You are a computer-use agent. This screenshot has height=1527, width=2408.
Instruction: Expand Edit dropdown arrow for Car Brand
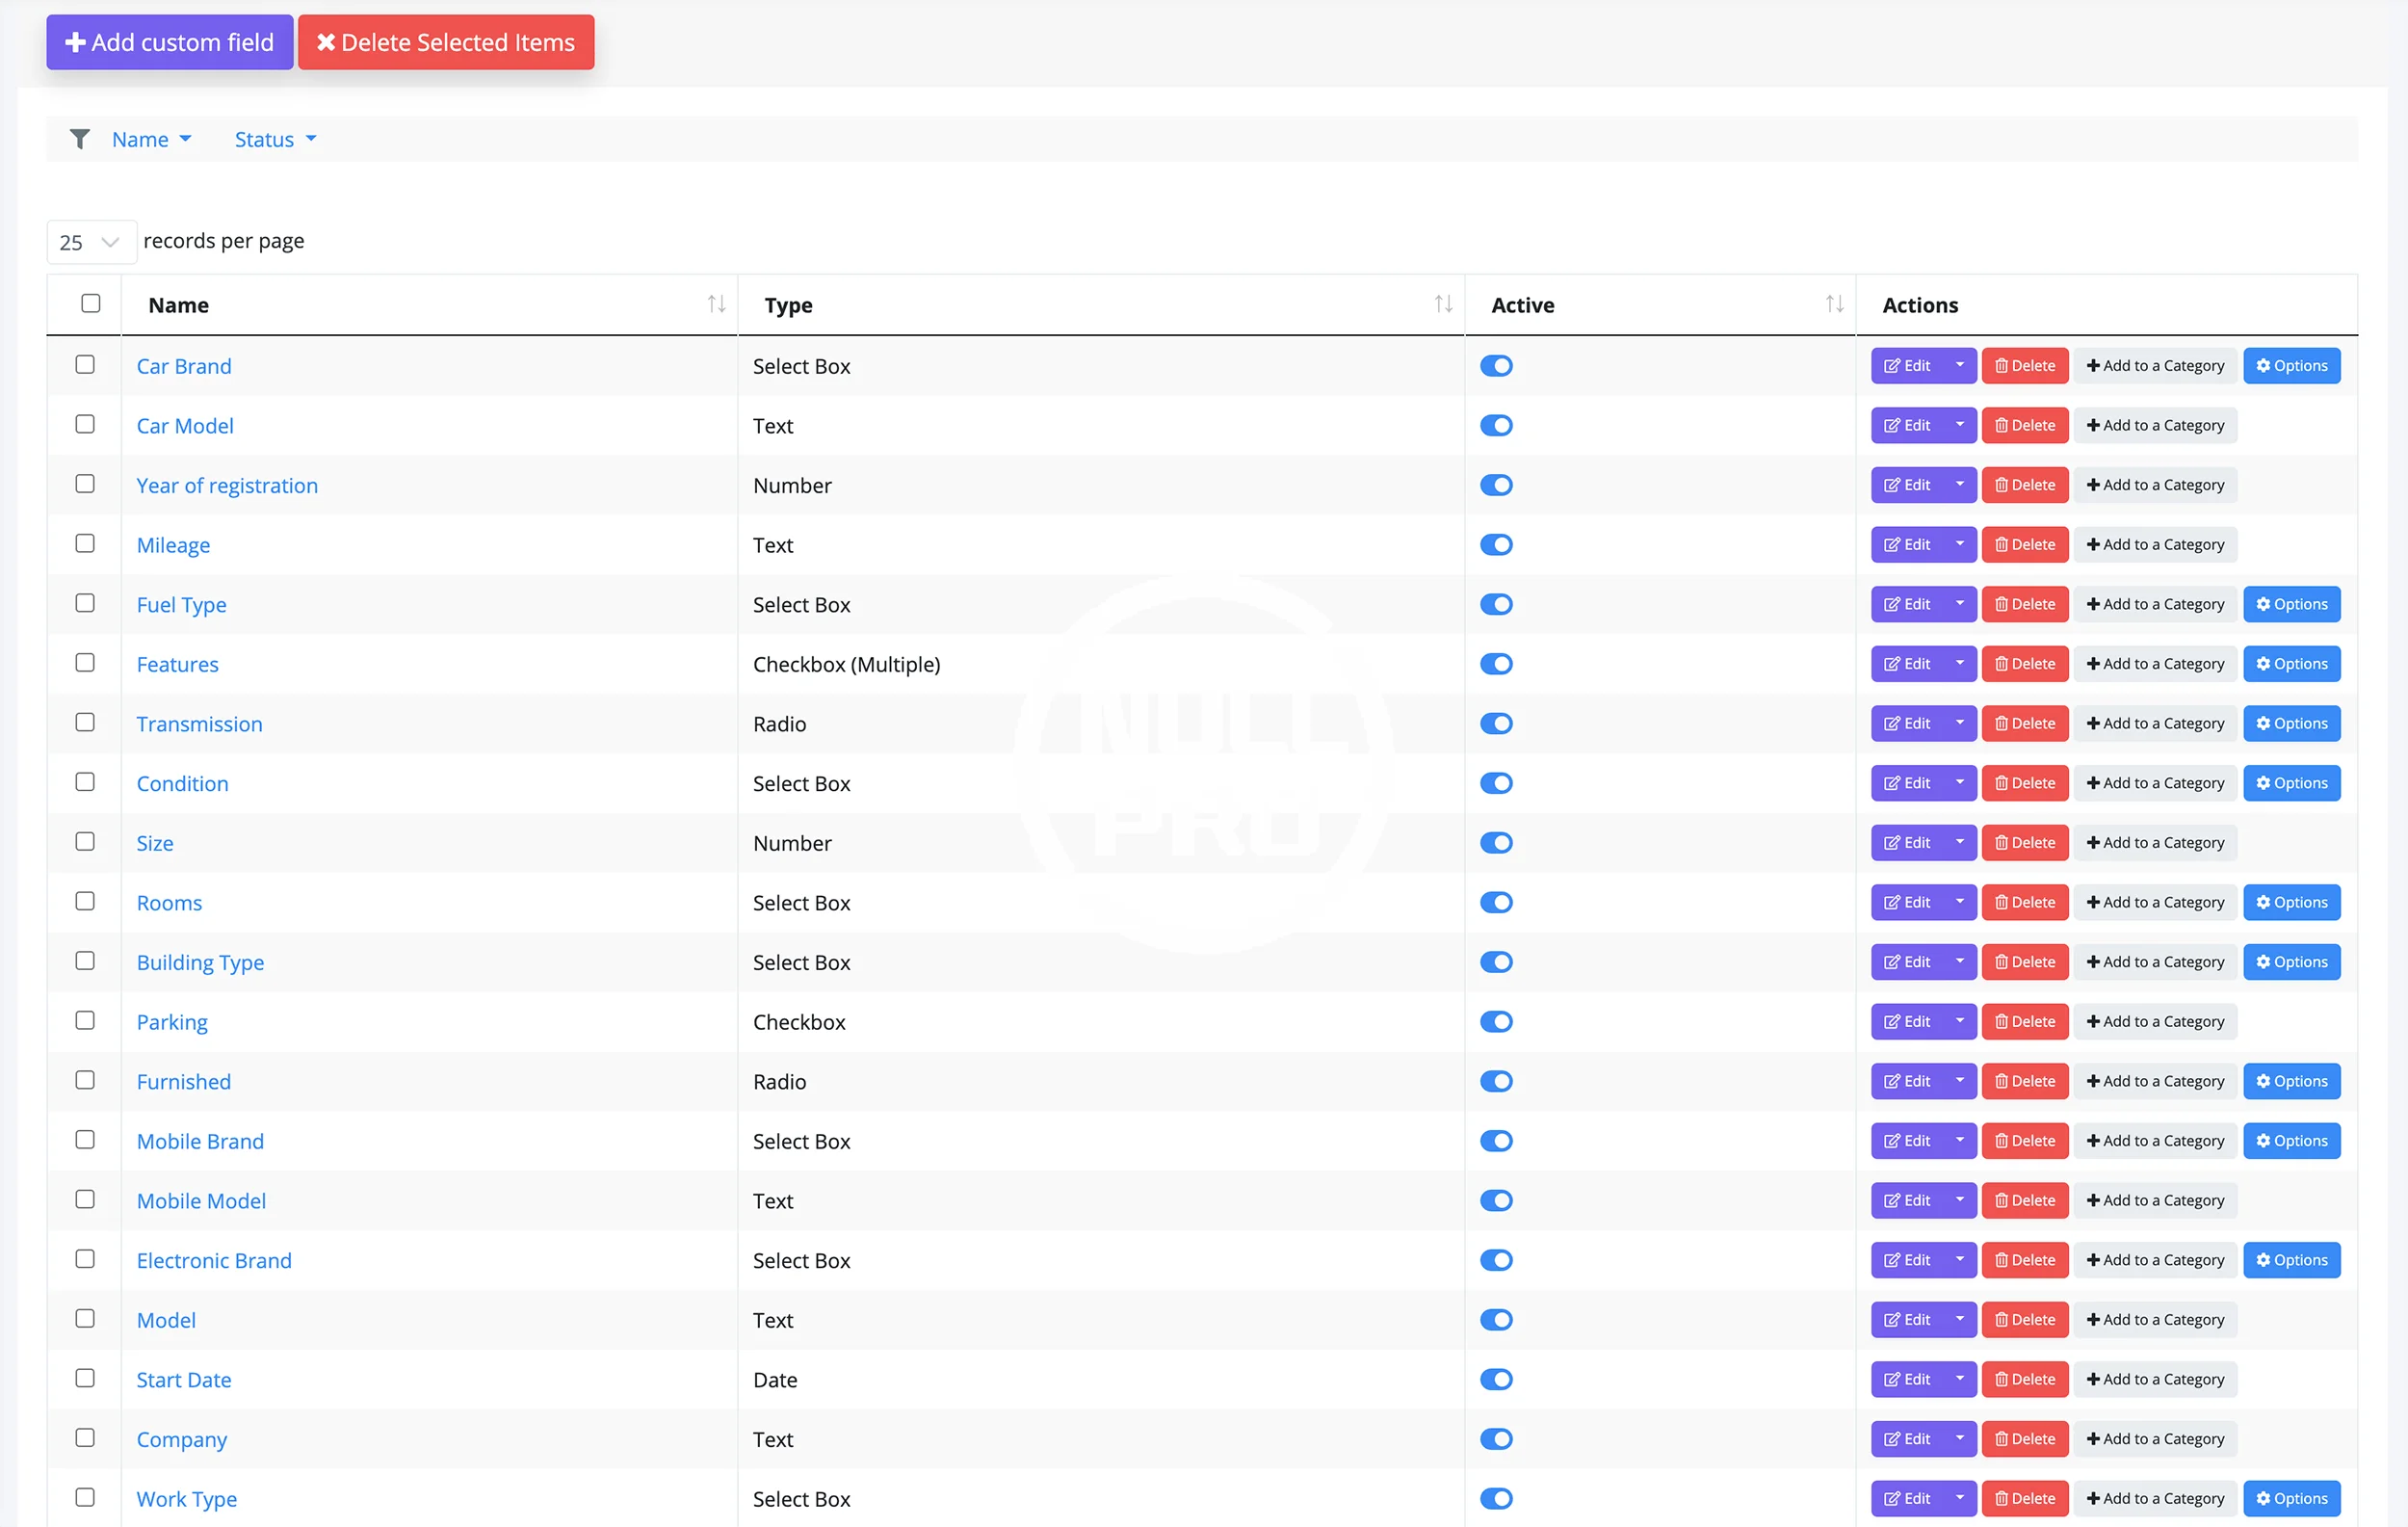1959,365
